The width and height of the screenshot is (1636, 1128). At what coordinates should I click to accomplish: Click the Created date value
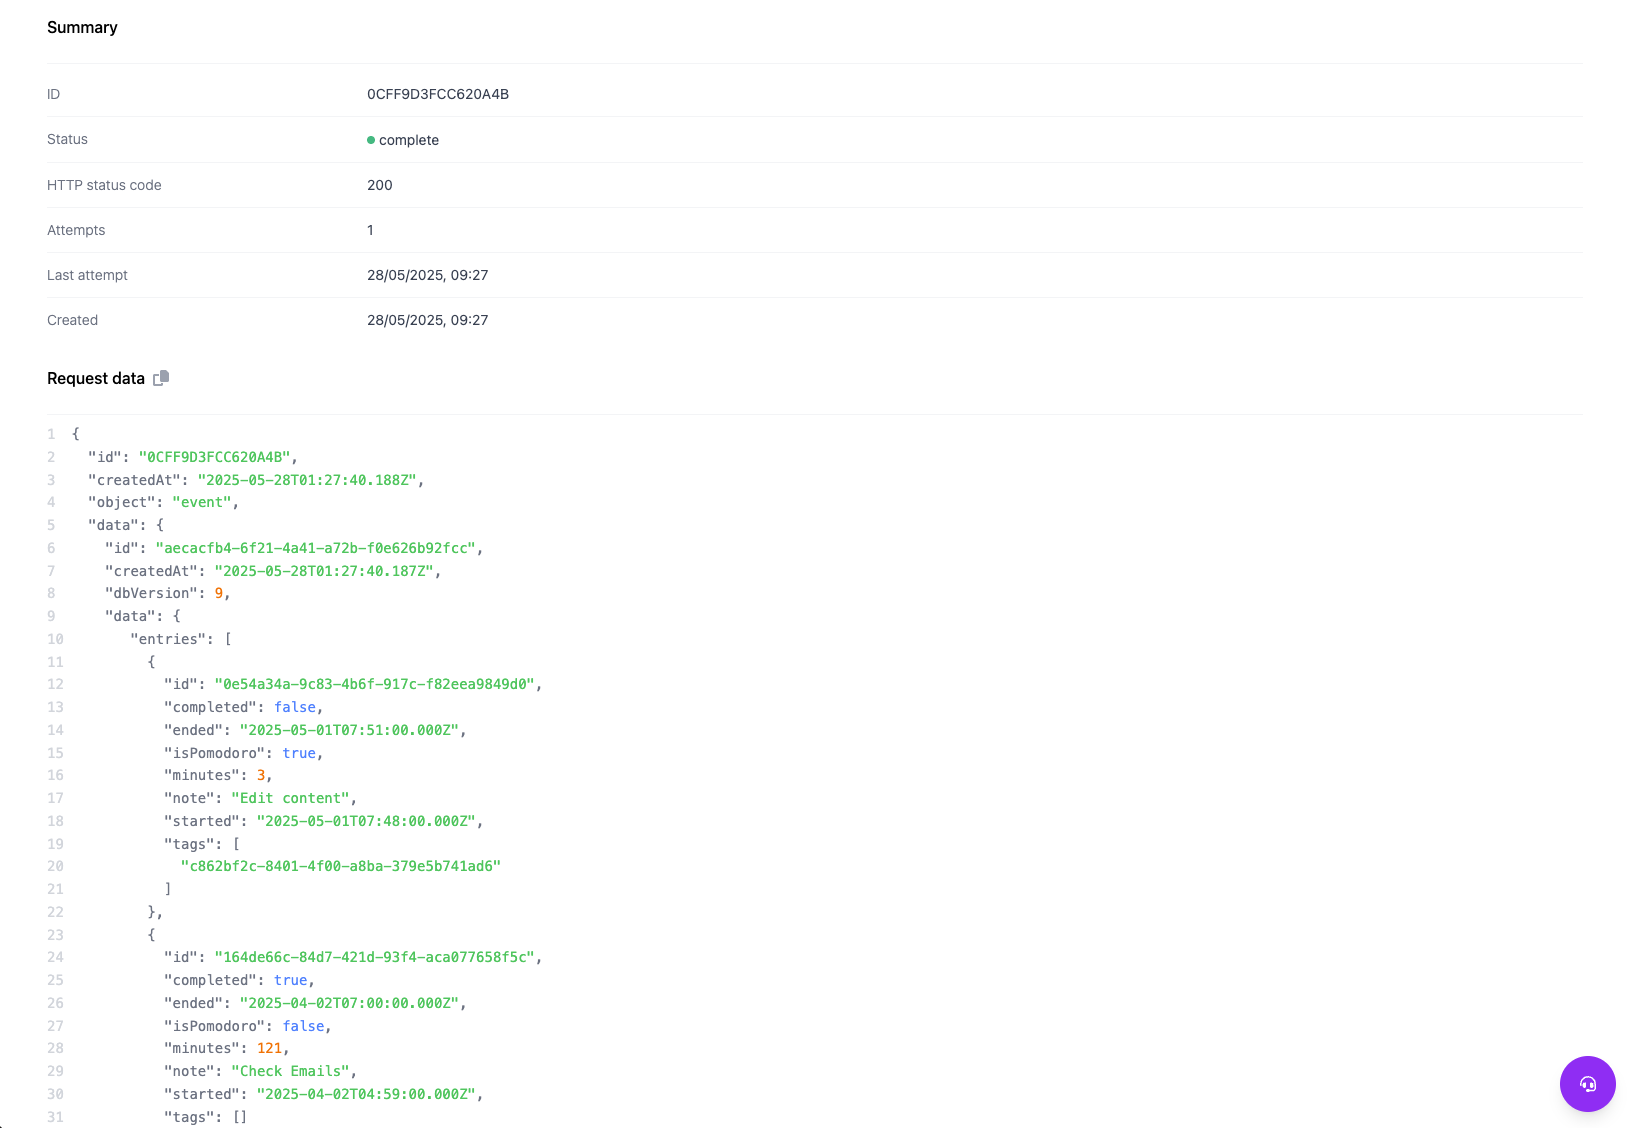click(x=428, y=320)
